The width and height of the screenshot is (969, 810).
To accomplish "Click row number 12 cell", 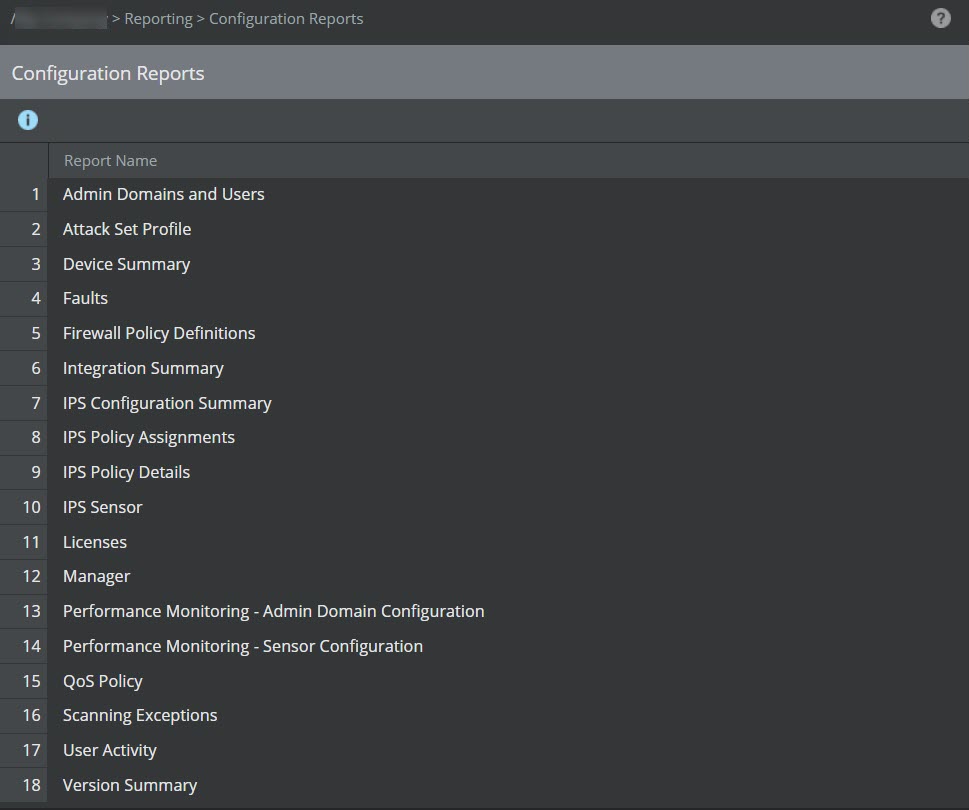I will (x=24, y=576).
